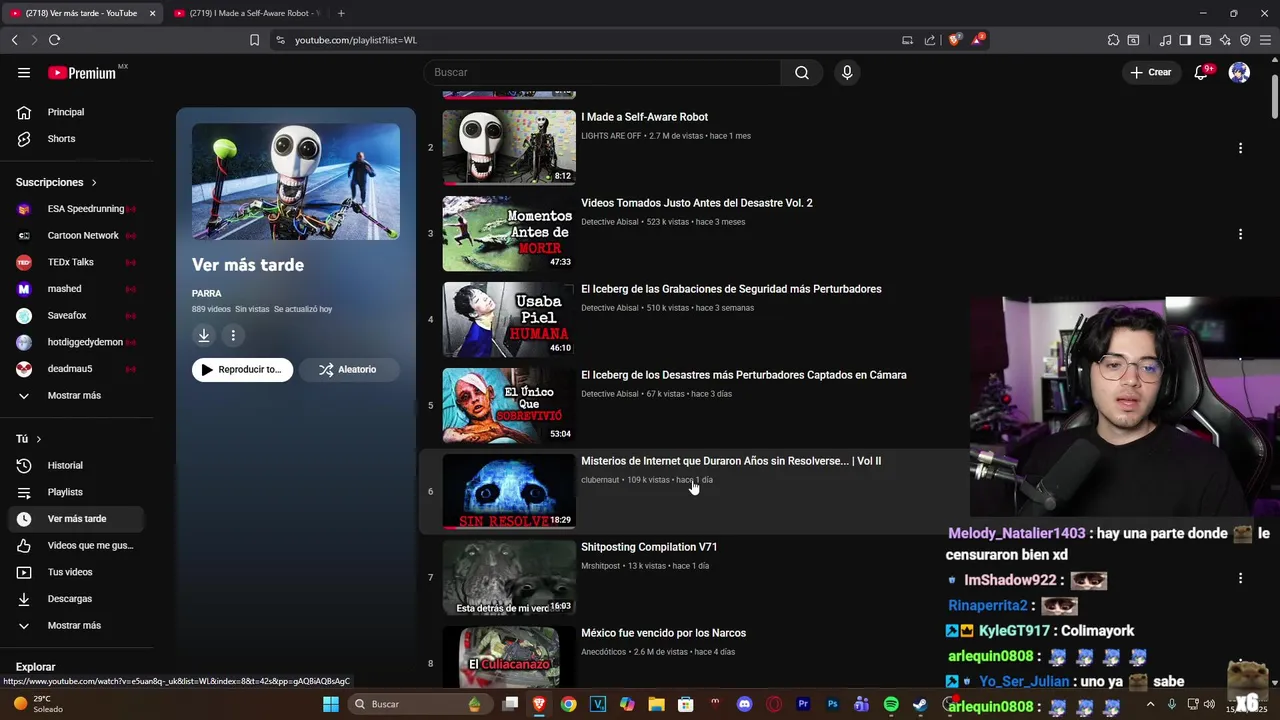
Task: Open Spotify from the taskbar
Action: (891, 704)
